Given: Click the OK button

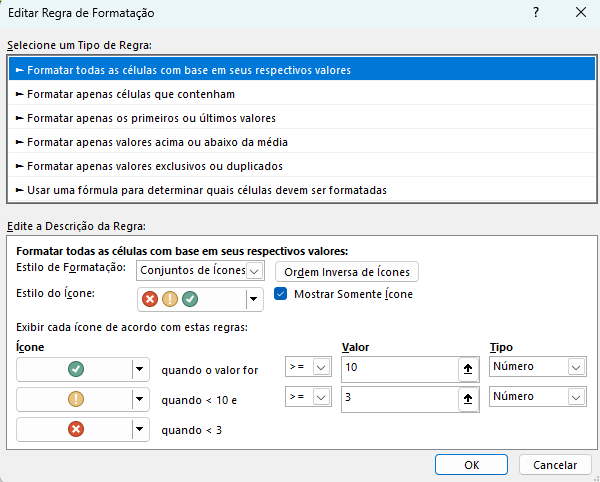Looking at the screenshot, I should tap(472, 464).
